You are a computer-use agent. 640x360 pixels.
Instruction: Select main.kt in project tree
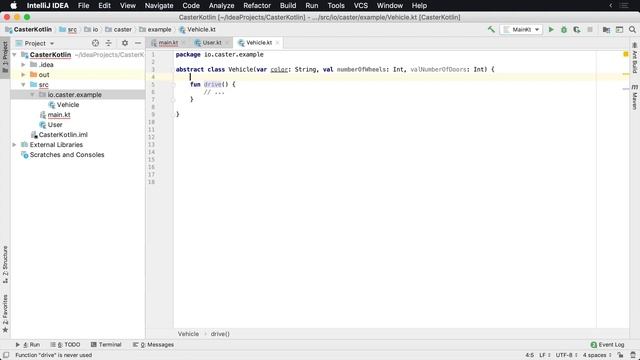point(59,115)
